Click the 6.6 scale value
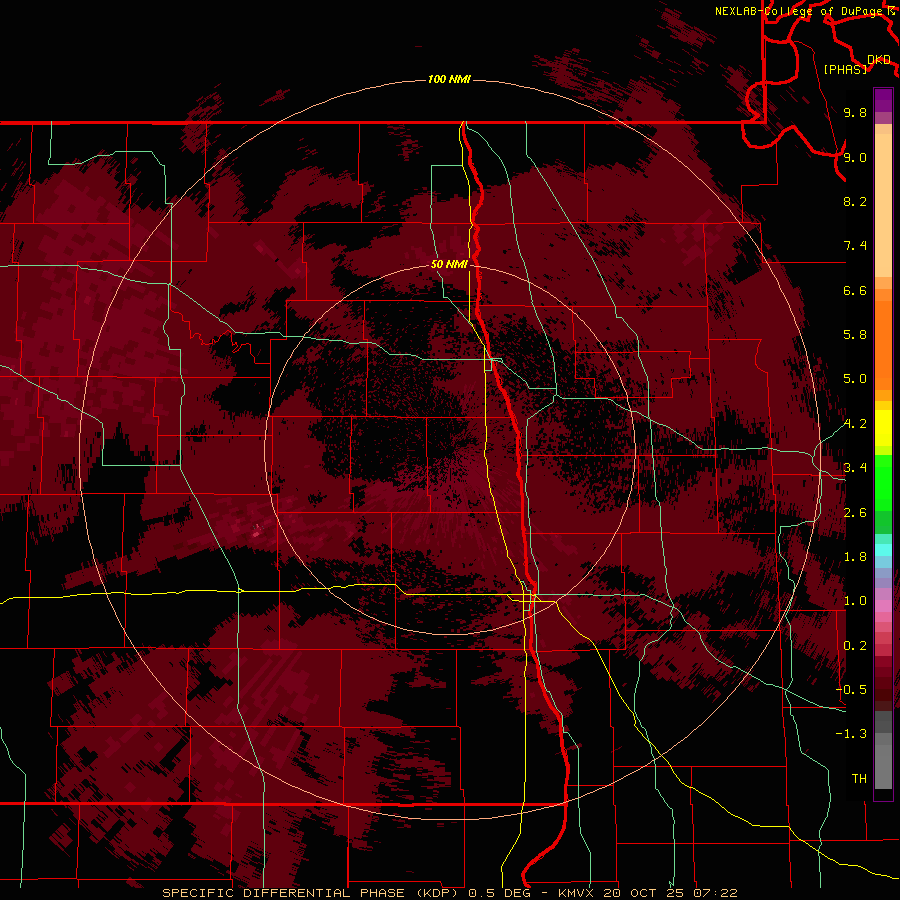This screenshot has height=900, width=900. [x=855, y=290]
